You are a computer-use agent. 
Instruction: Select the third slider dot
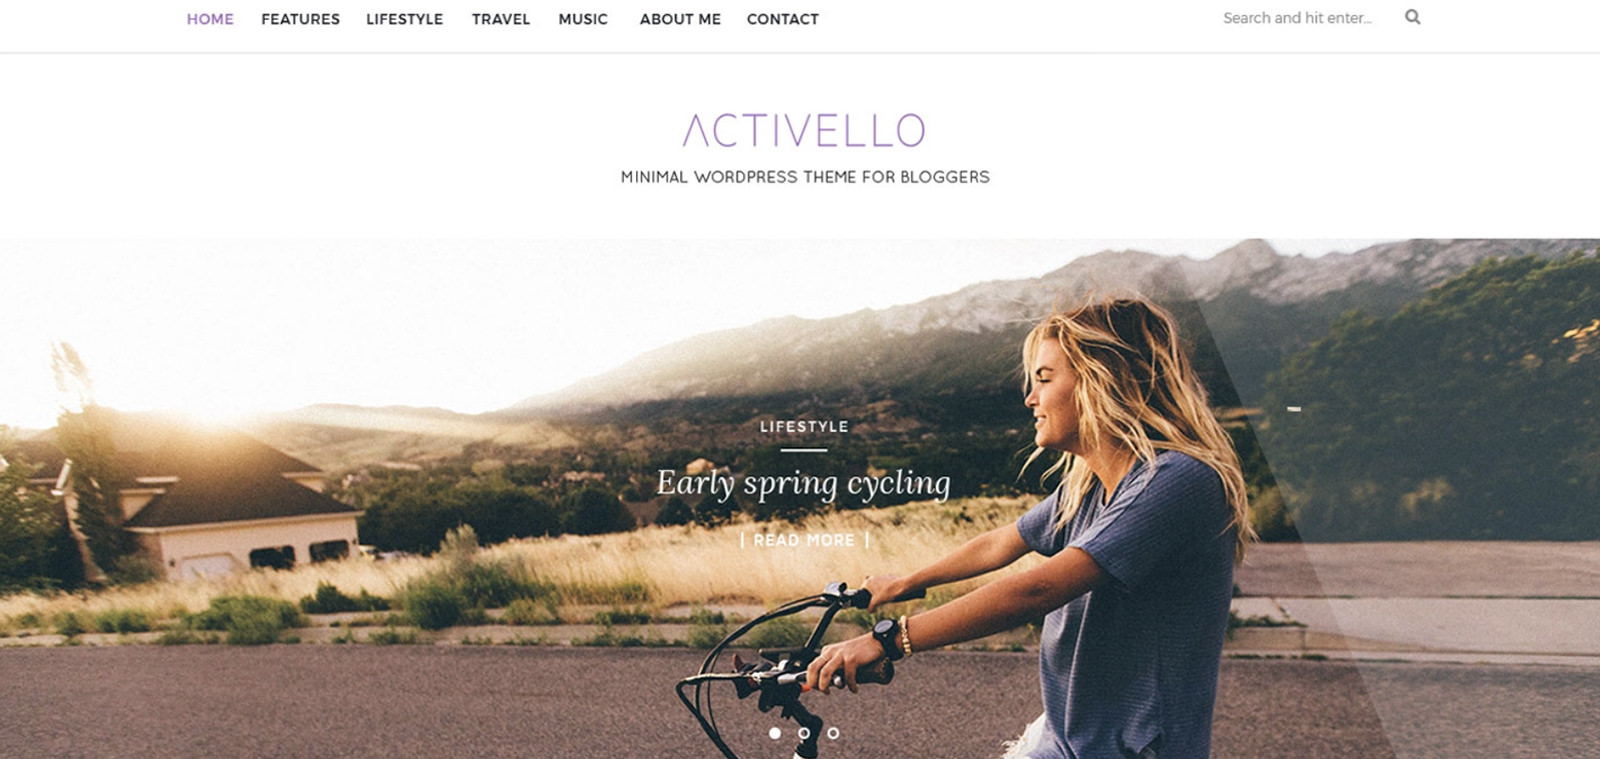833,733
